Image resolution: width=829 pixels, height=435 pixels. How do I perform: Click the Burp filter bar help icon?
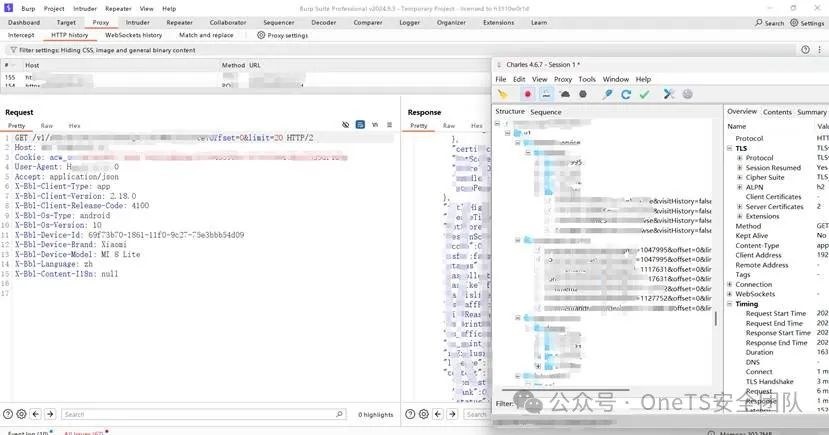[805, 50]
